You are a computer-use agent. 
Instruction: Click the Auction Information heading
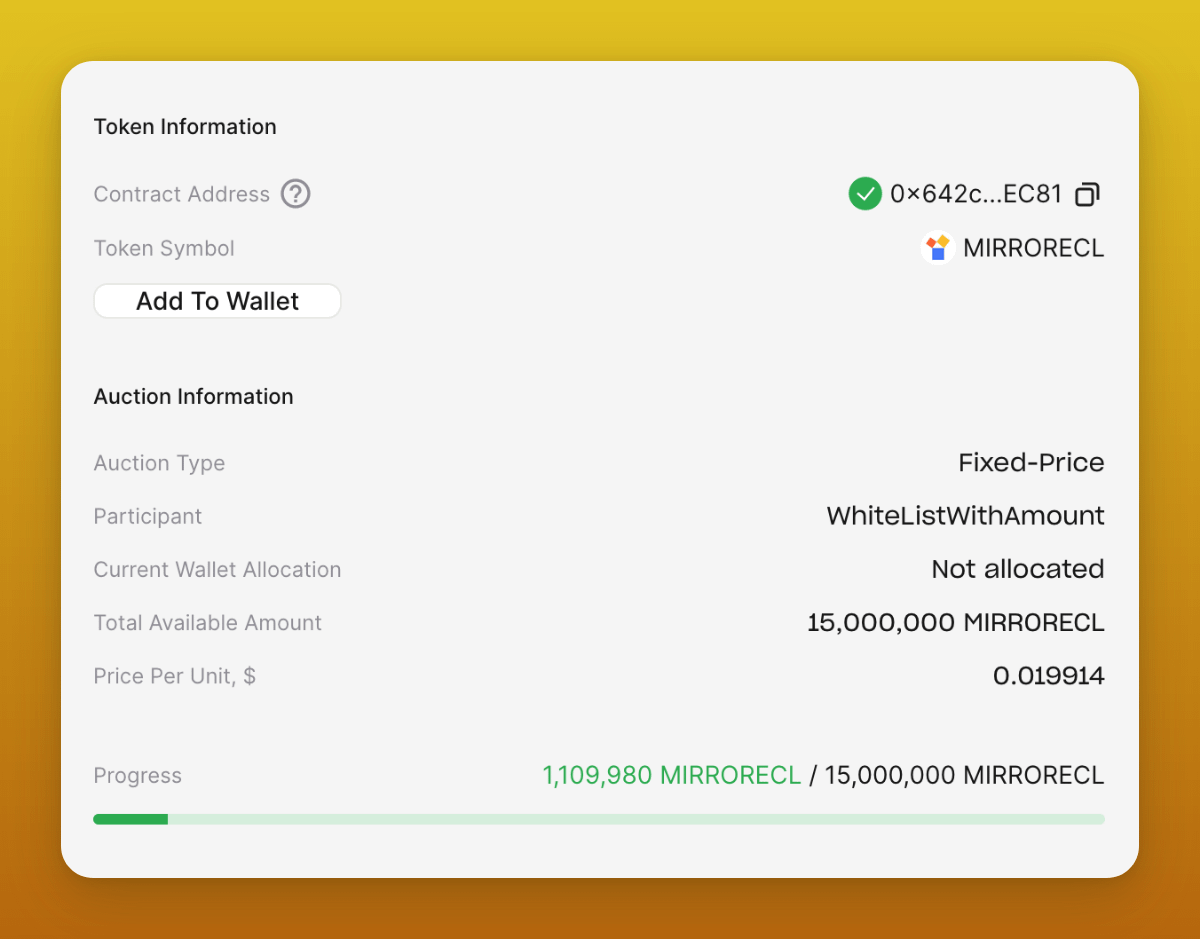[193, 397]
